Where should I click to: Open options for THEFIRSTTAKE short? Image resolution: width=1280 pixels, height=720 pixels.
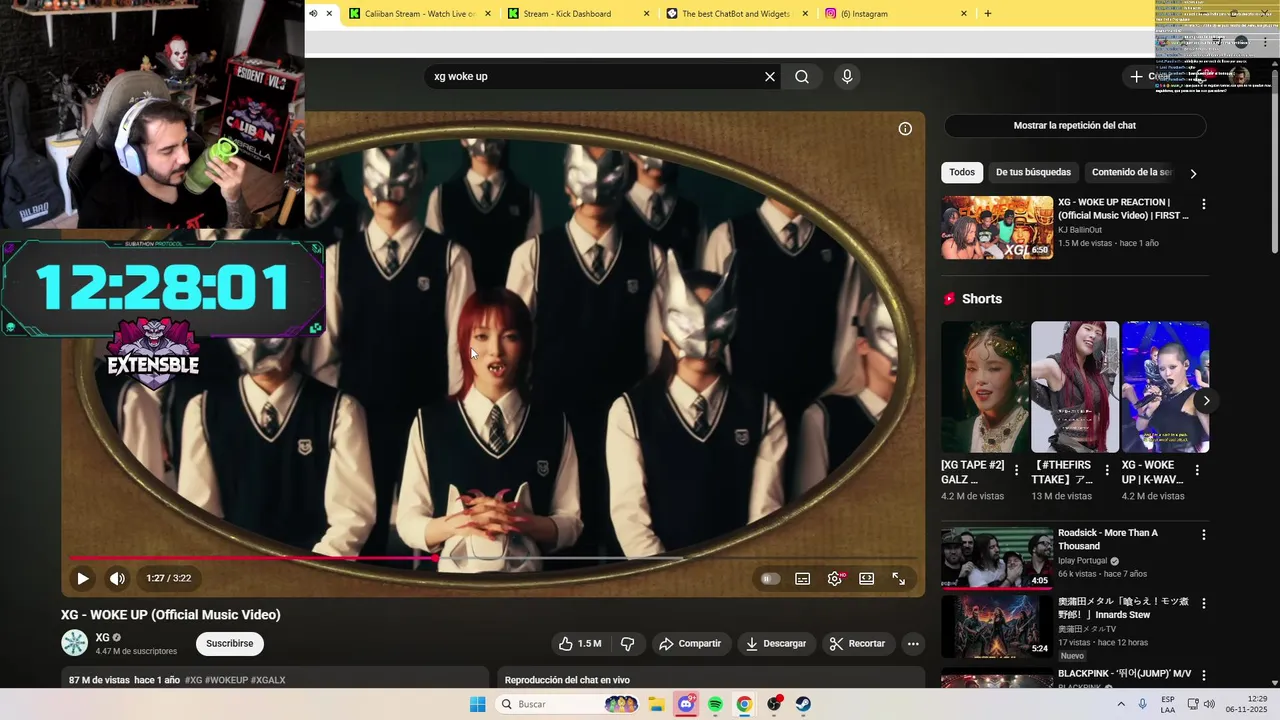pyautogui.click(x=1107, y=470)
